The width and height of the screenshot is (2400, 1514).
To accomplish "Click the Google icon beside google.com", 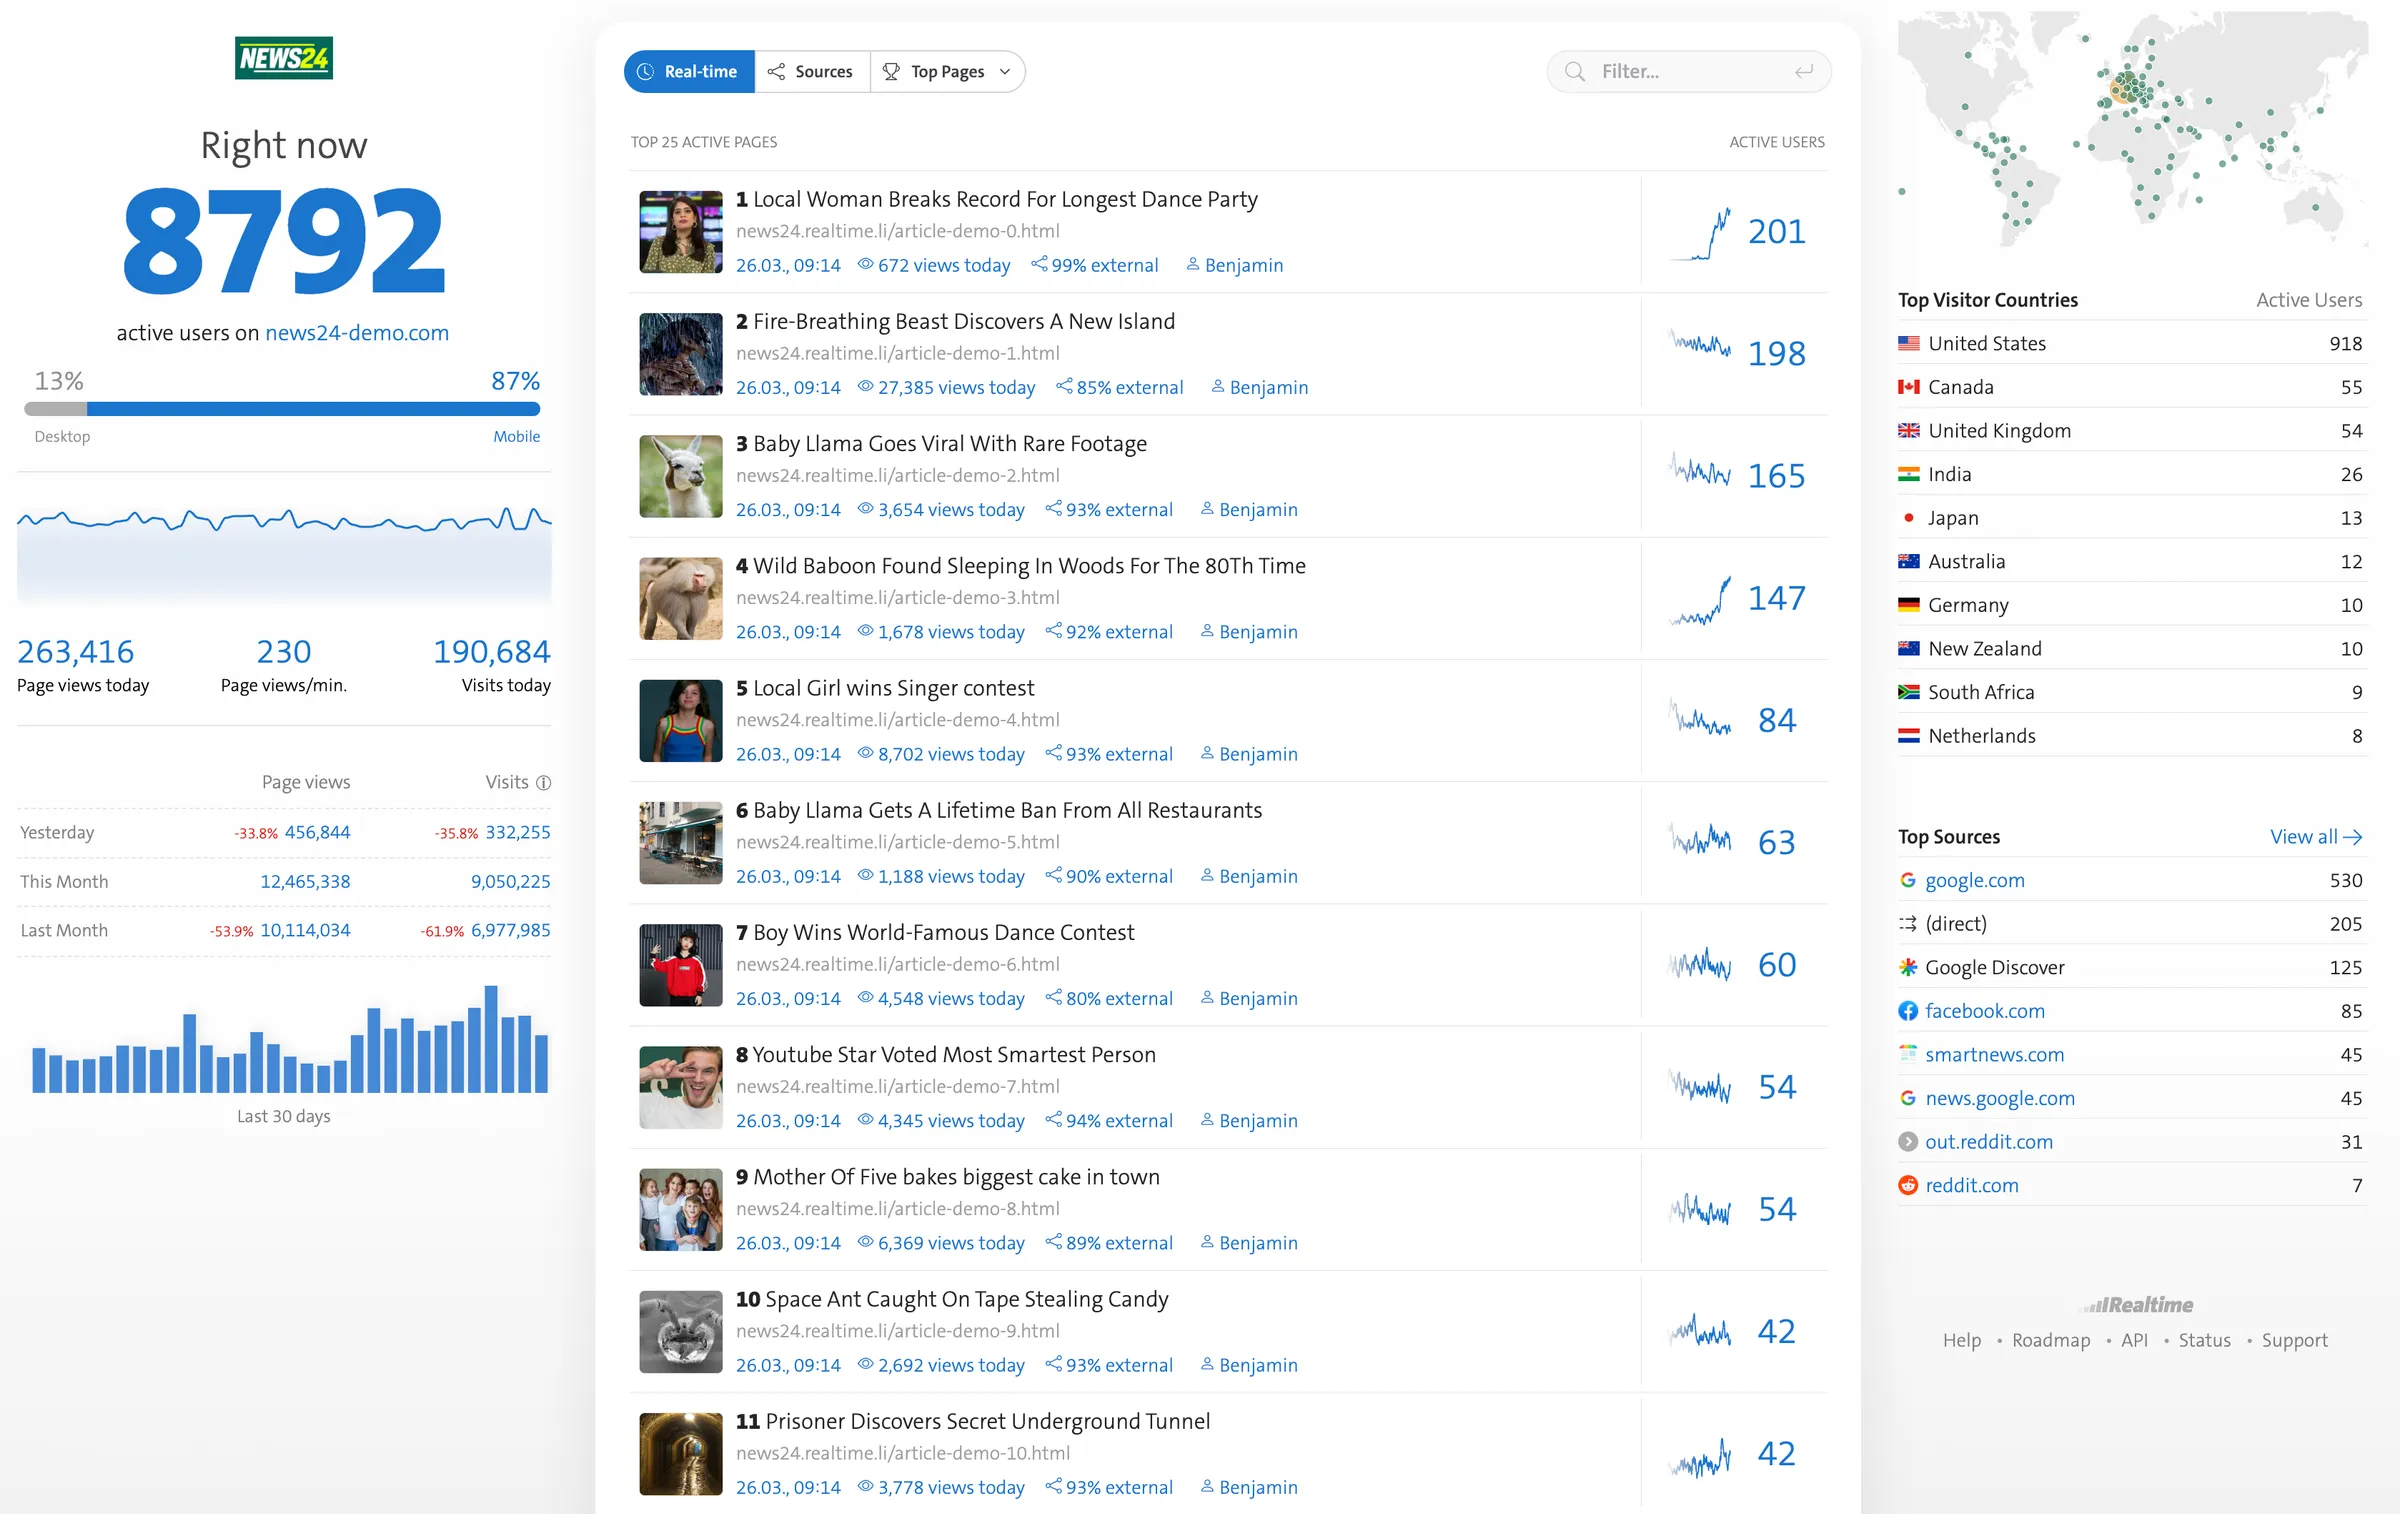I will [x=1908, y=880].
